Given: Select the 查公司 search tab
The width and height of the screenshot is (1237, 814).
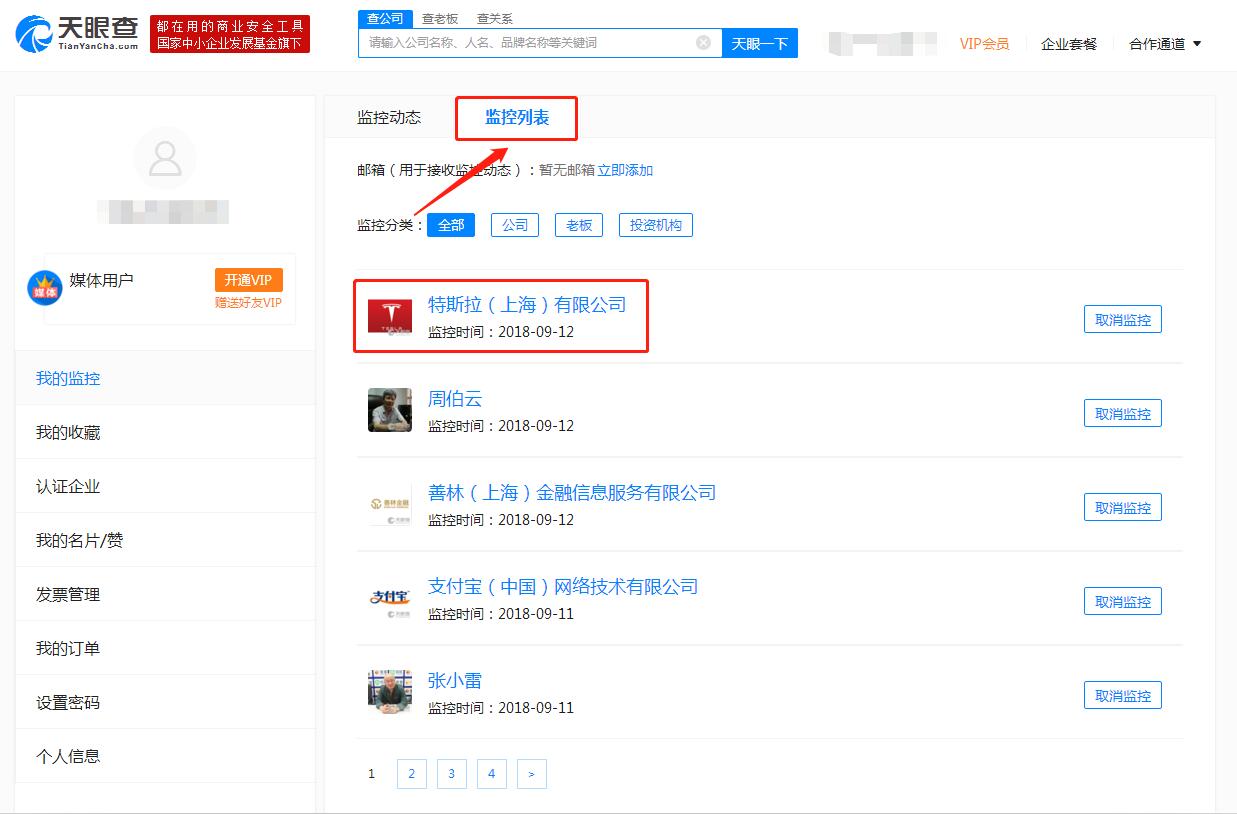Looking at the screenshot, I should (x=385, y=19).
